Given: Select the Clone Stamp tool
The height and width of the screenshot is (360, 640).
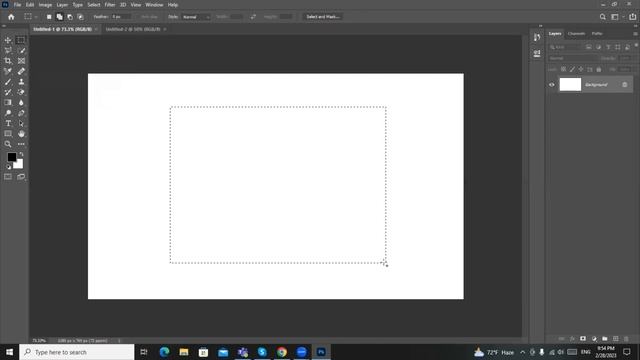Looking at the screenshot, I should click(21, 82).
